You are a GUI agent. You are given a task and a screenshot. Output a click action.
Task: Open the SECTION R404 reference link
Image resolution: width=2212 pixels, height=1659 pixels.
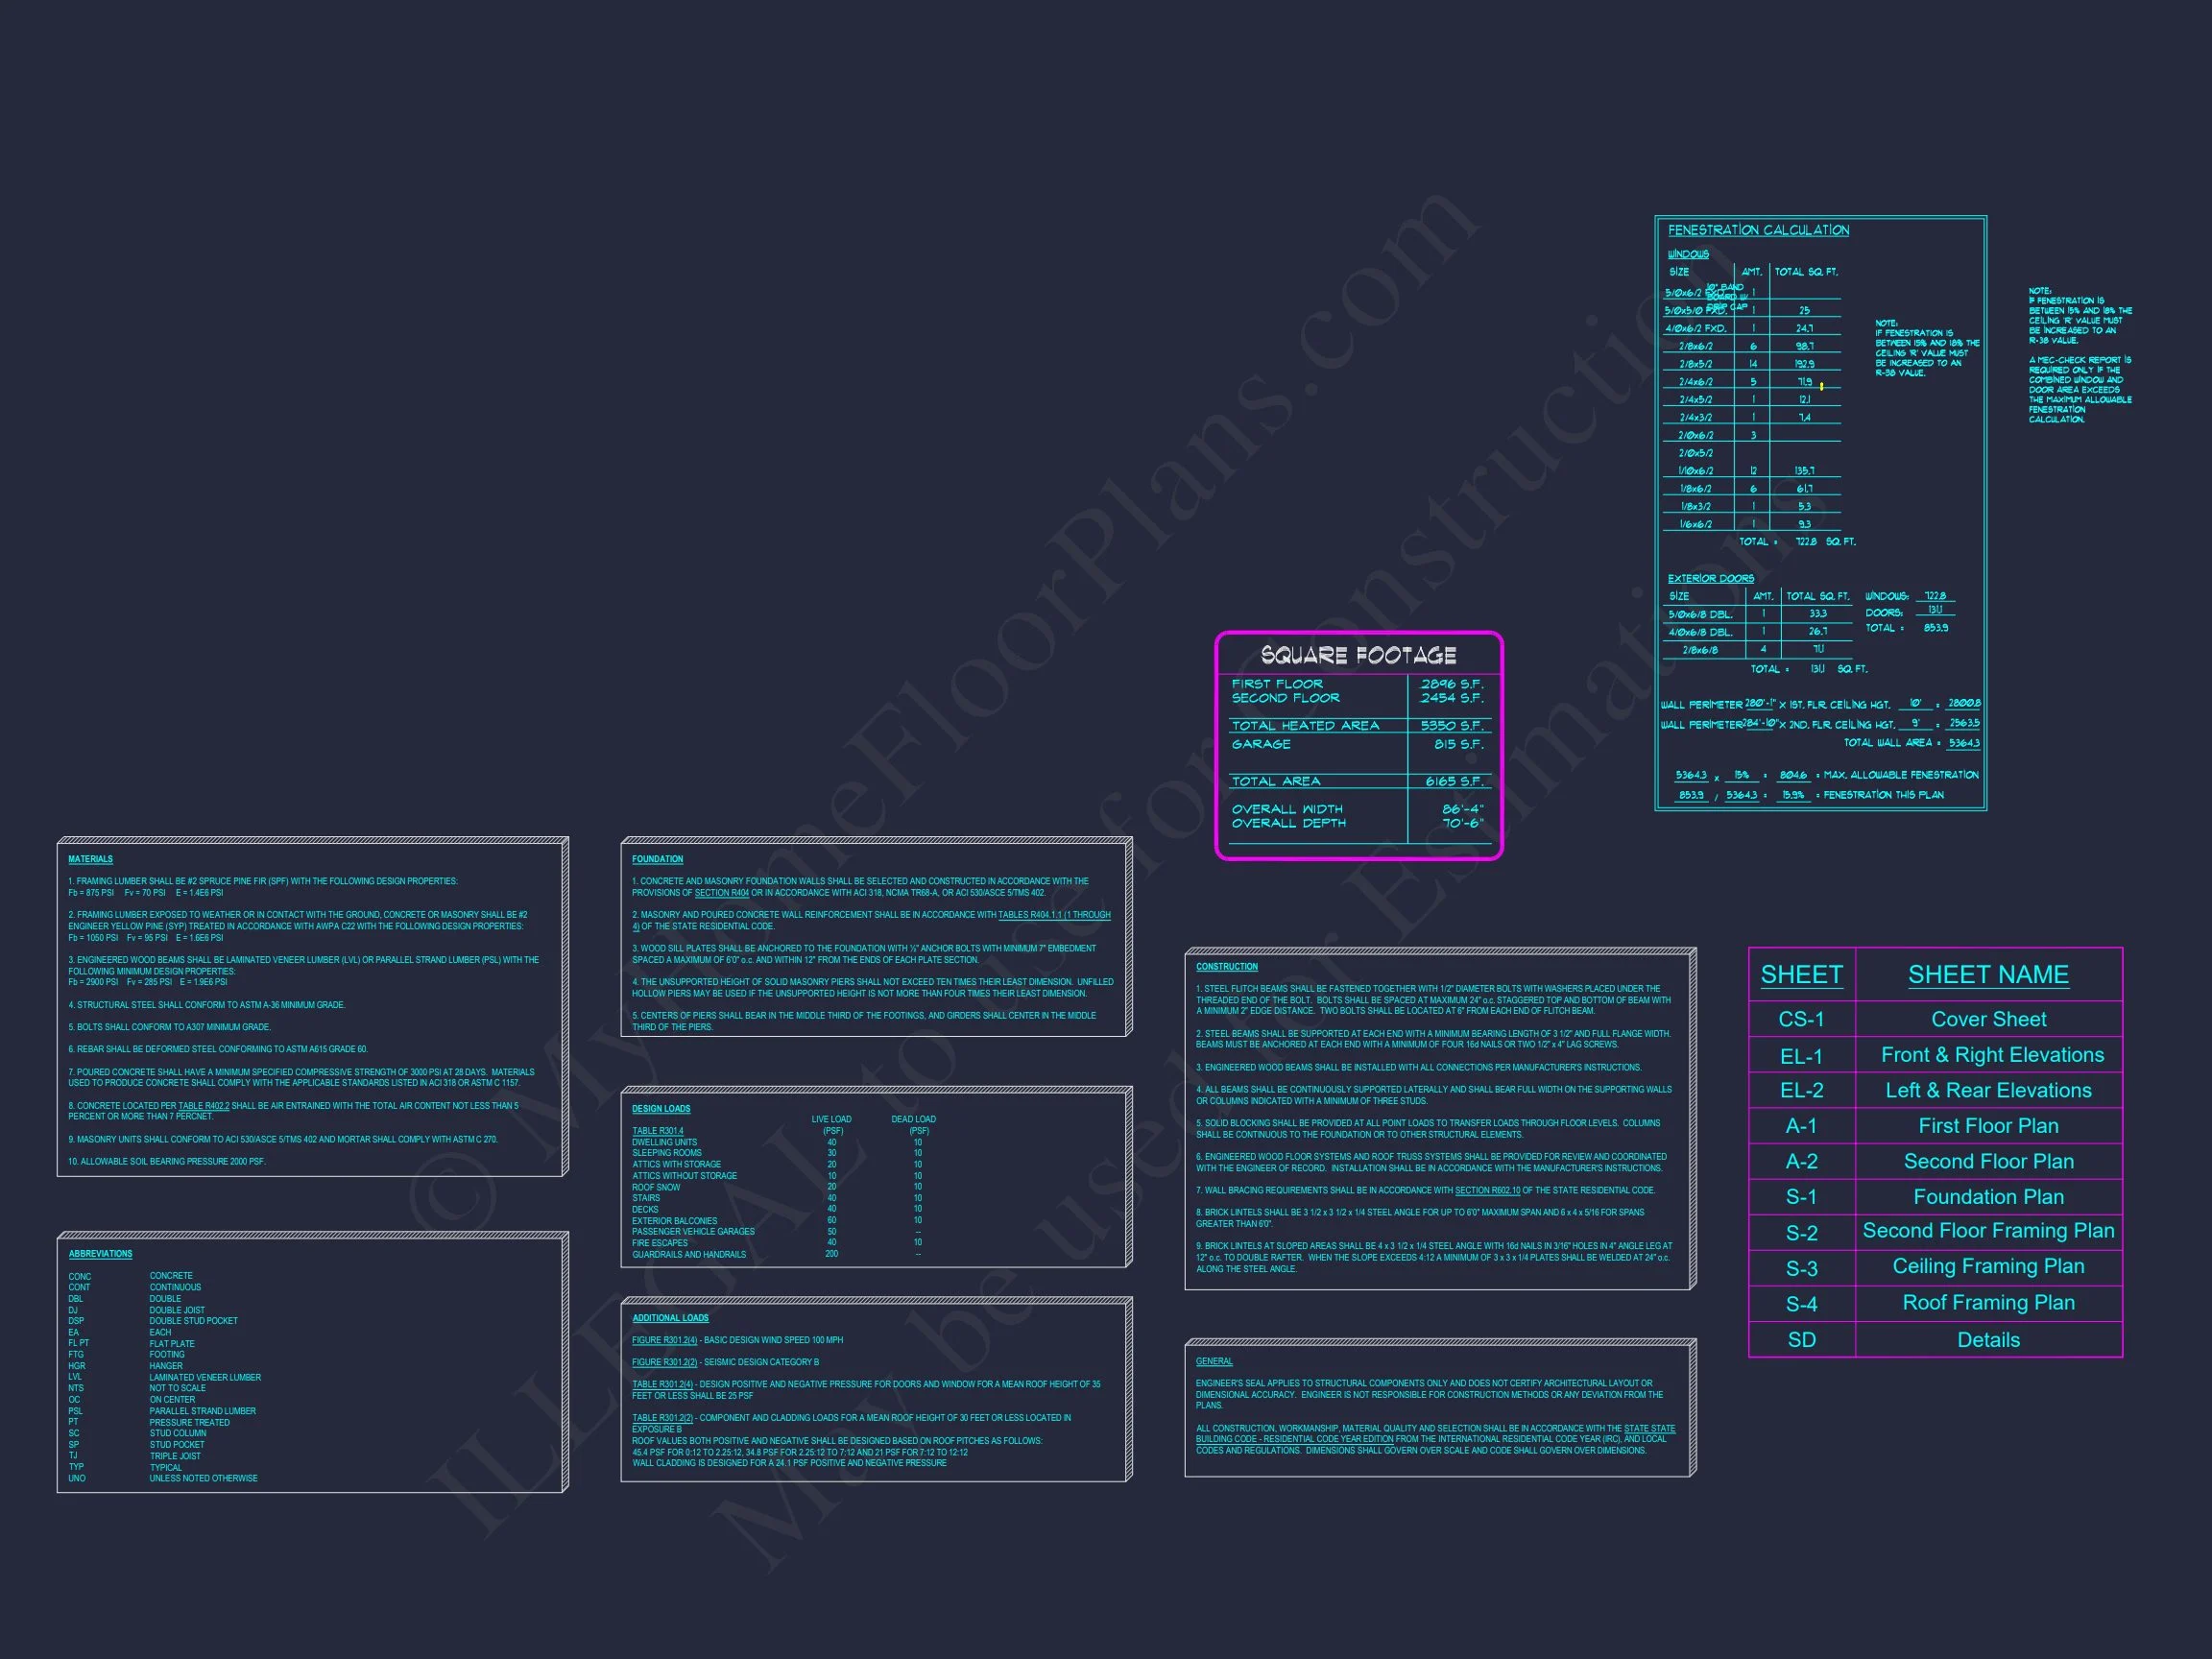[x=721, y=893]
